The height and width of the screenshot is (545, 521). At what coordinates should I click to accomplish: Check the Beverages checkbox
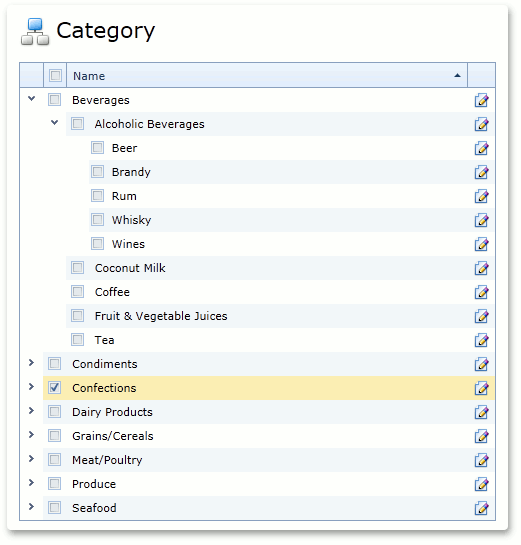55,100
